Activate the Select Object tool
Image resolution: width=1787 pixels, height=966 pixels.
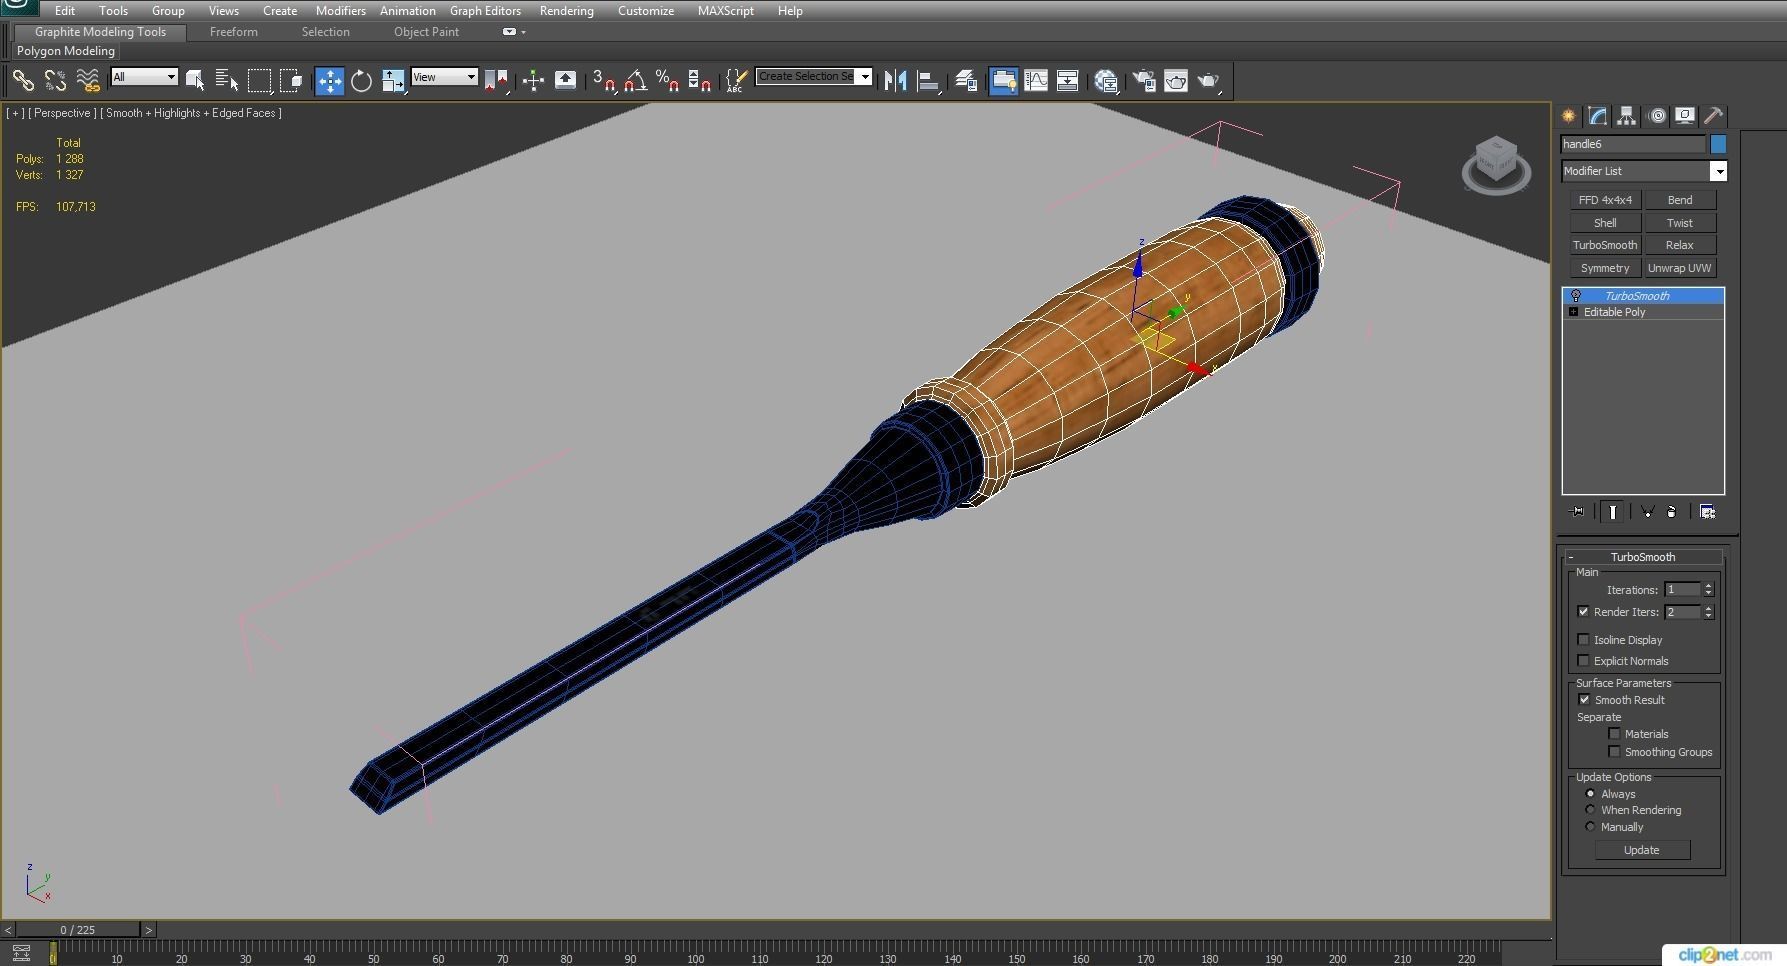195,81
